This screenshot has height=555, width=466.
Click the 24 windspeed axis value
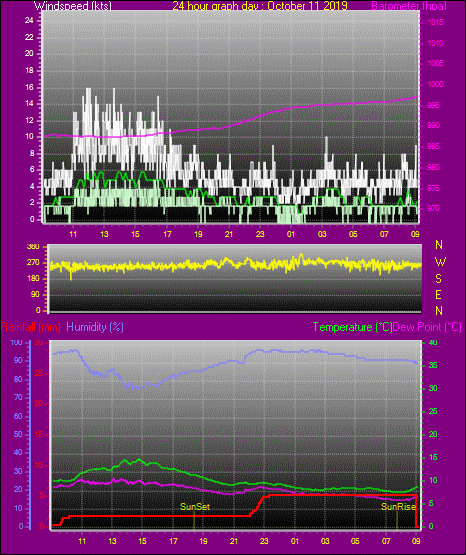point(29,21)
